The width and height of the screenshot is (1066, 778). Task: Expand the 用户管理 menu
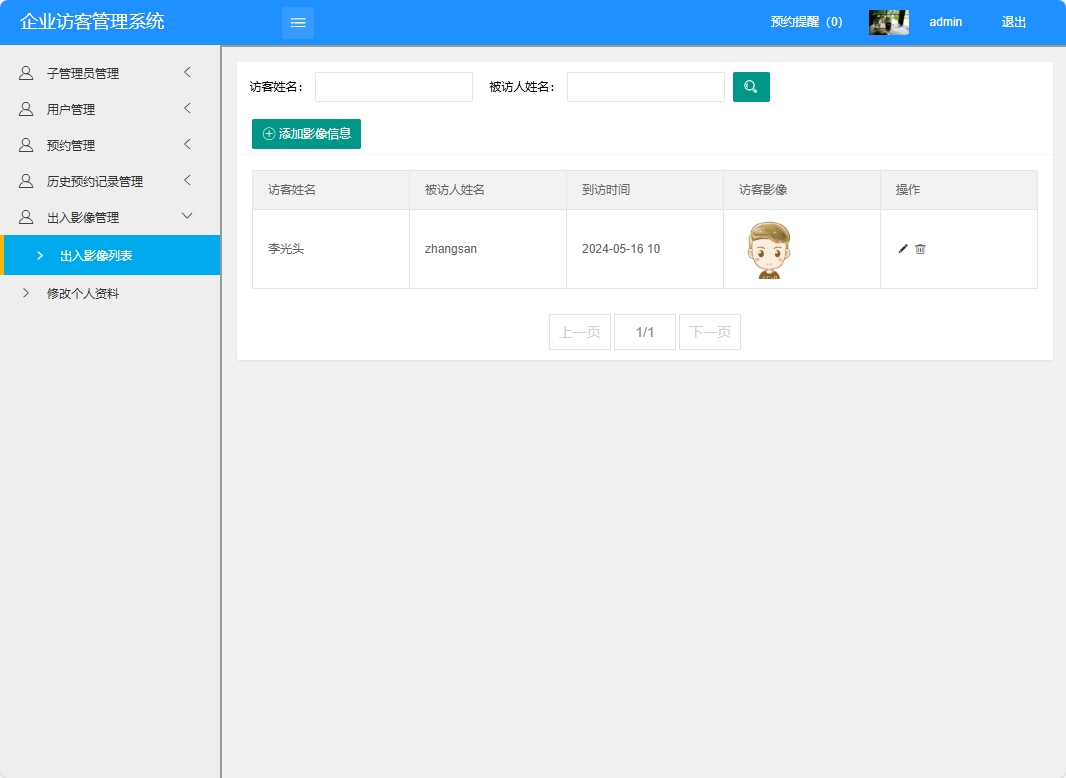[x=110, y=108]
